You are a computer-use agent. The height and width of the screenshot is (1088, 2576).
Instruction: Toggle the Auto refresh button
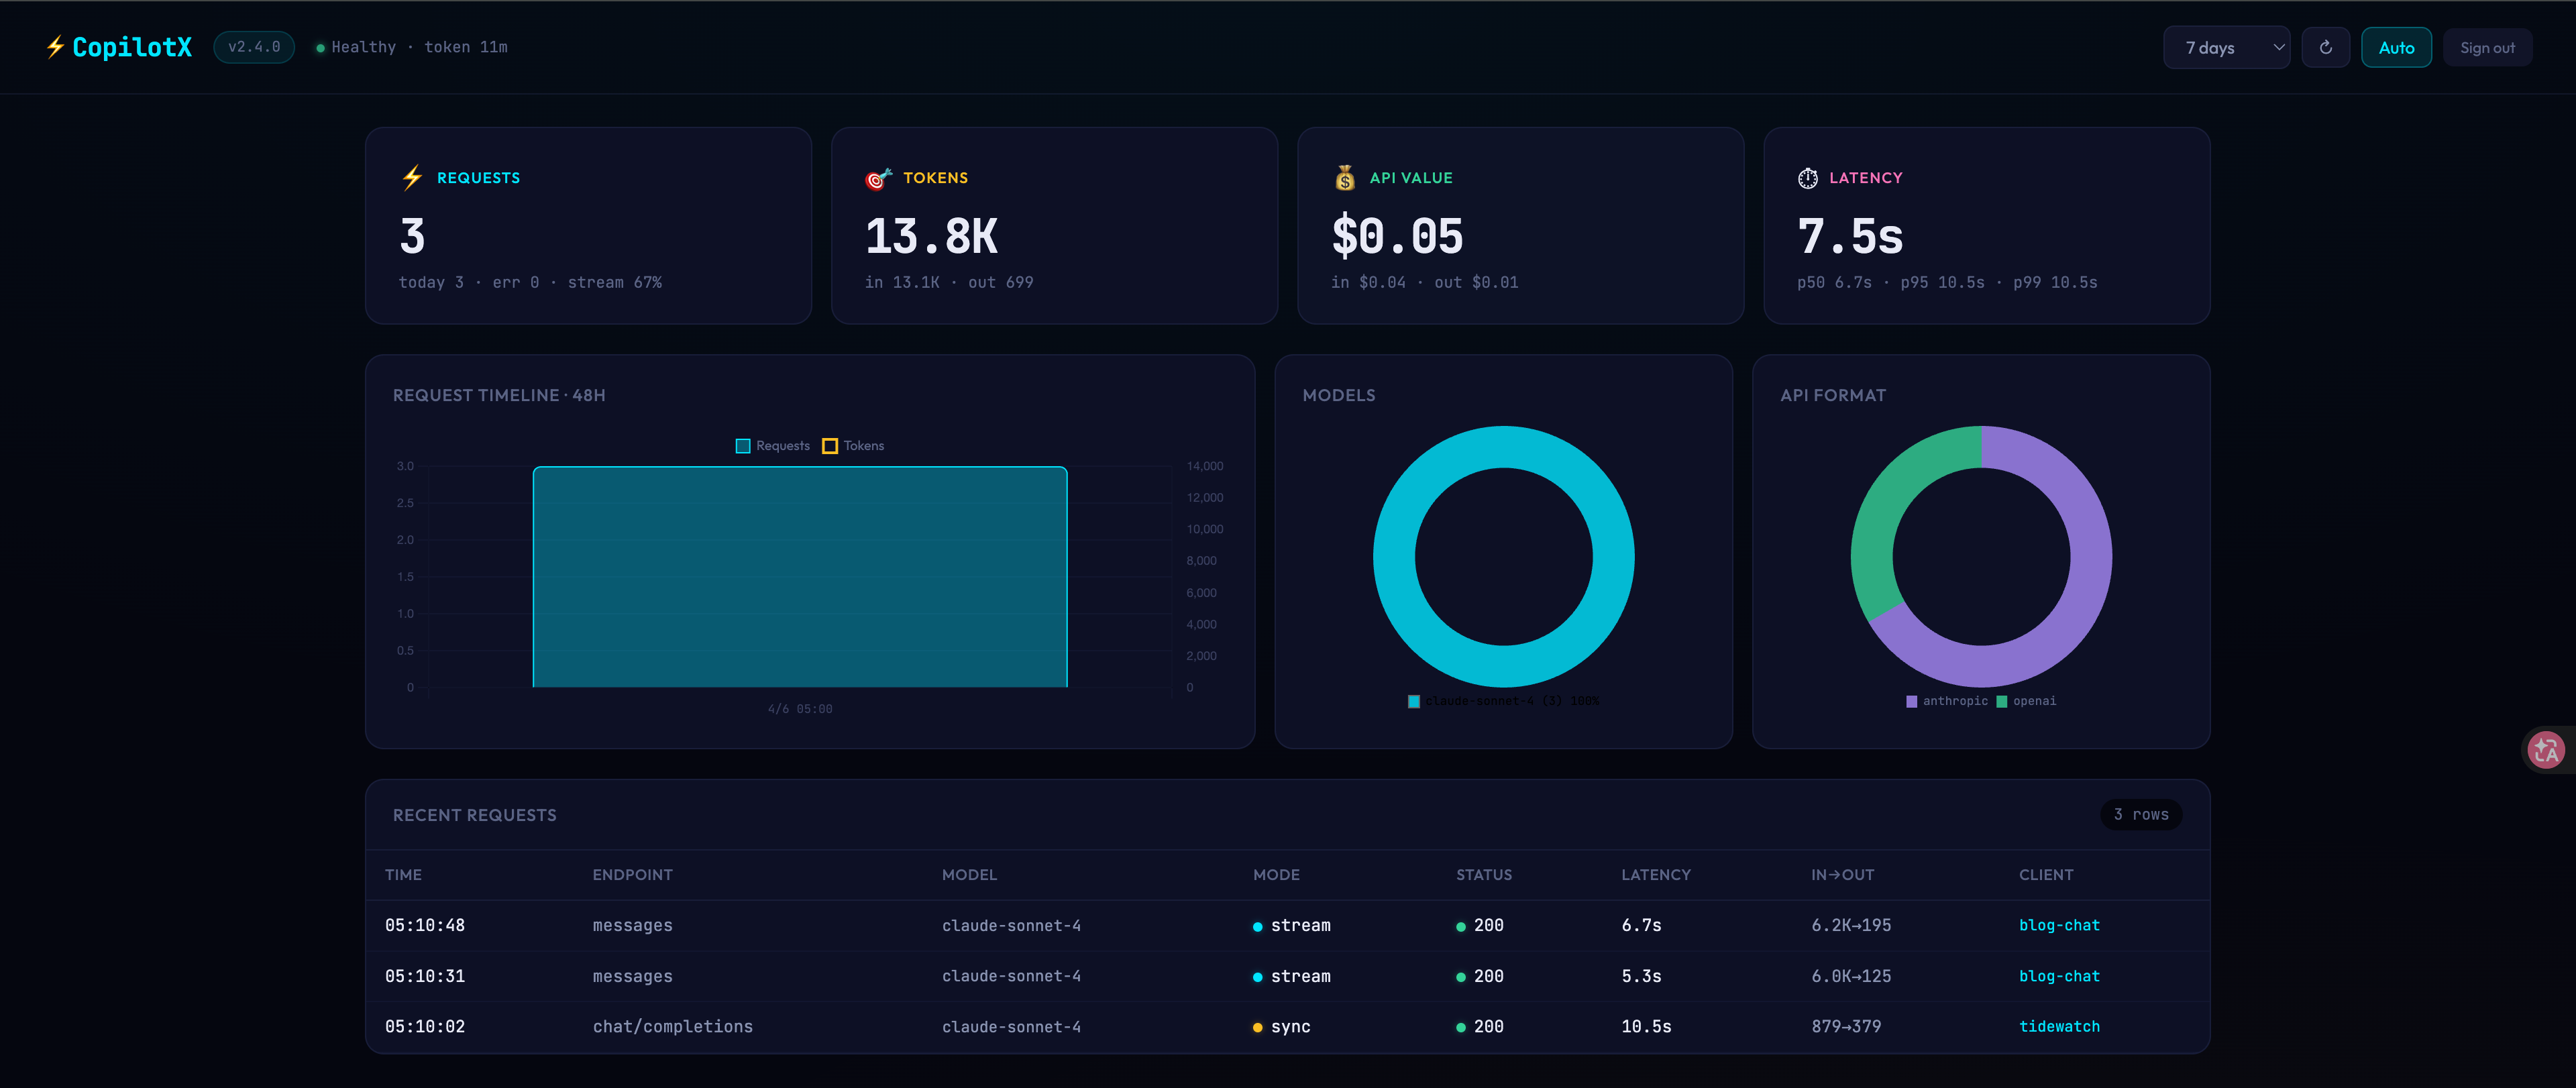2396,47
